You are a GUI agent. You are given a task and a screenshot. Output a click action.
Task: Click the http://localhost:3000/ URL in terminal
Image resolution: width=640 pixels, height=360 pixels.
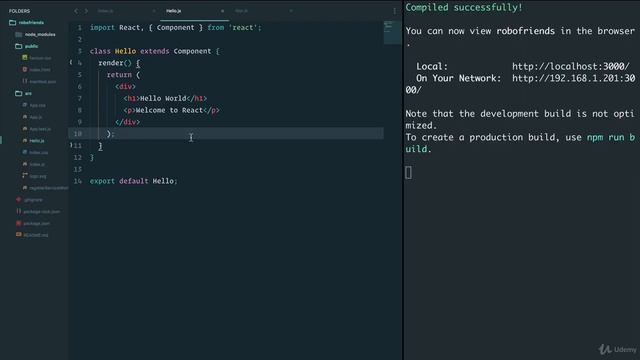coord(571,66)
